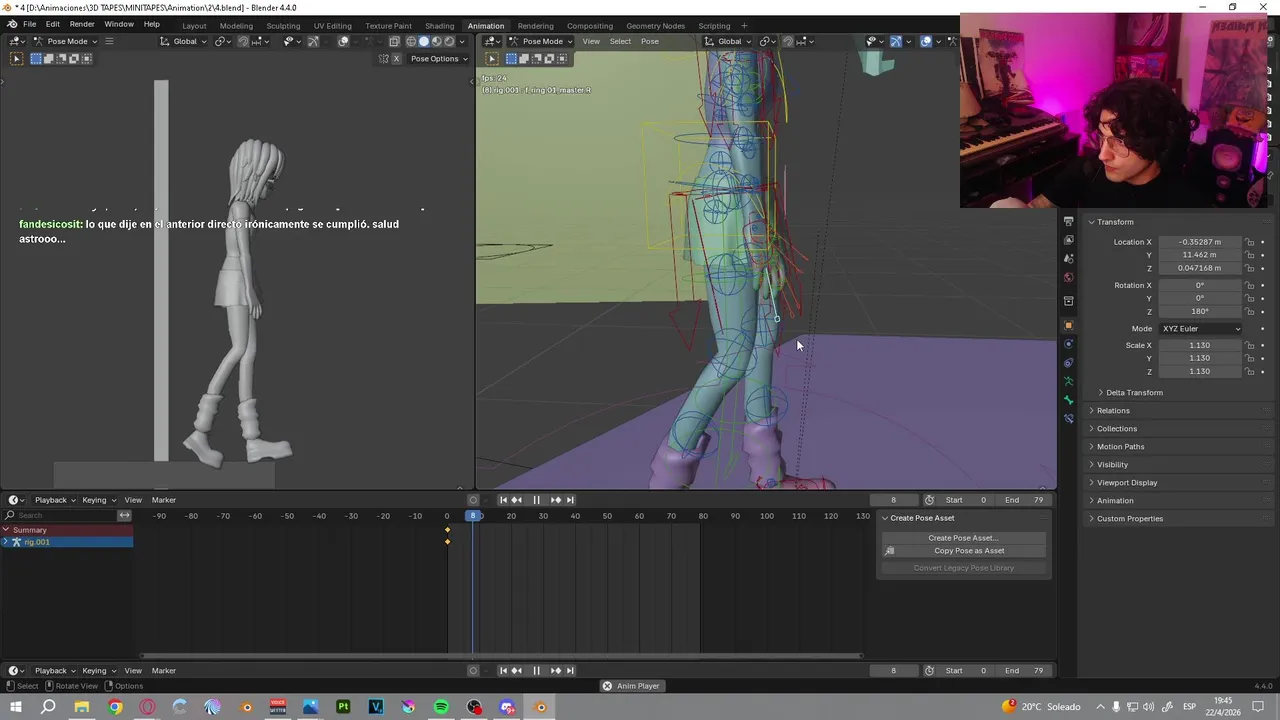Image resolution: width=1280 pixels, height=720 pixels.
Task: Toggle use preview range clock icon
Action: pyautogui.click(x=929, y=500)
